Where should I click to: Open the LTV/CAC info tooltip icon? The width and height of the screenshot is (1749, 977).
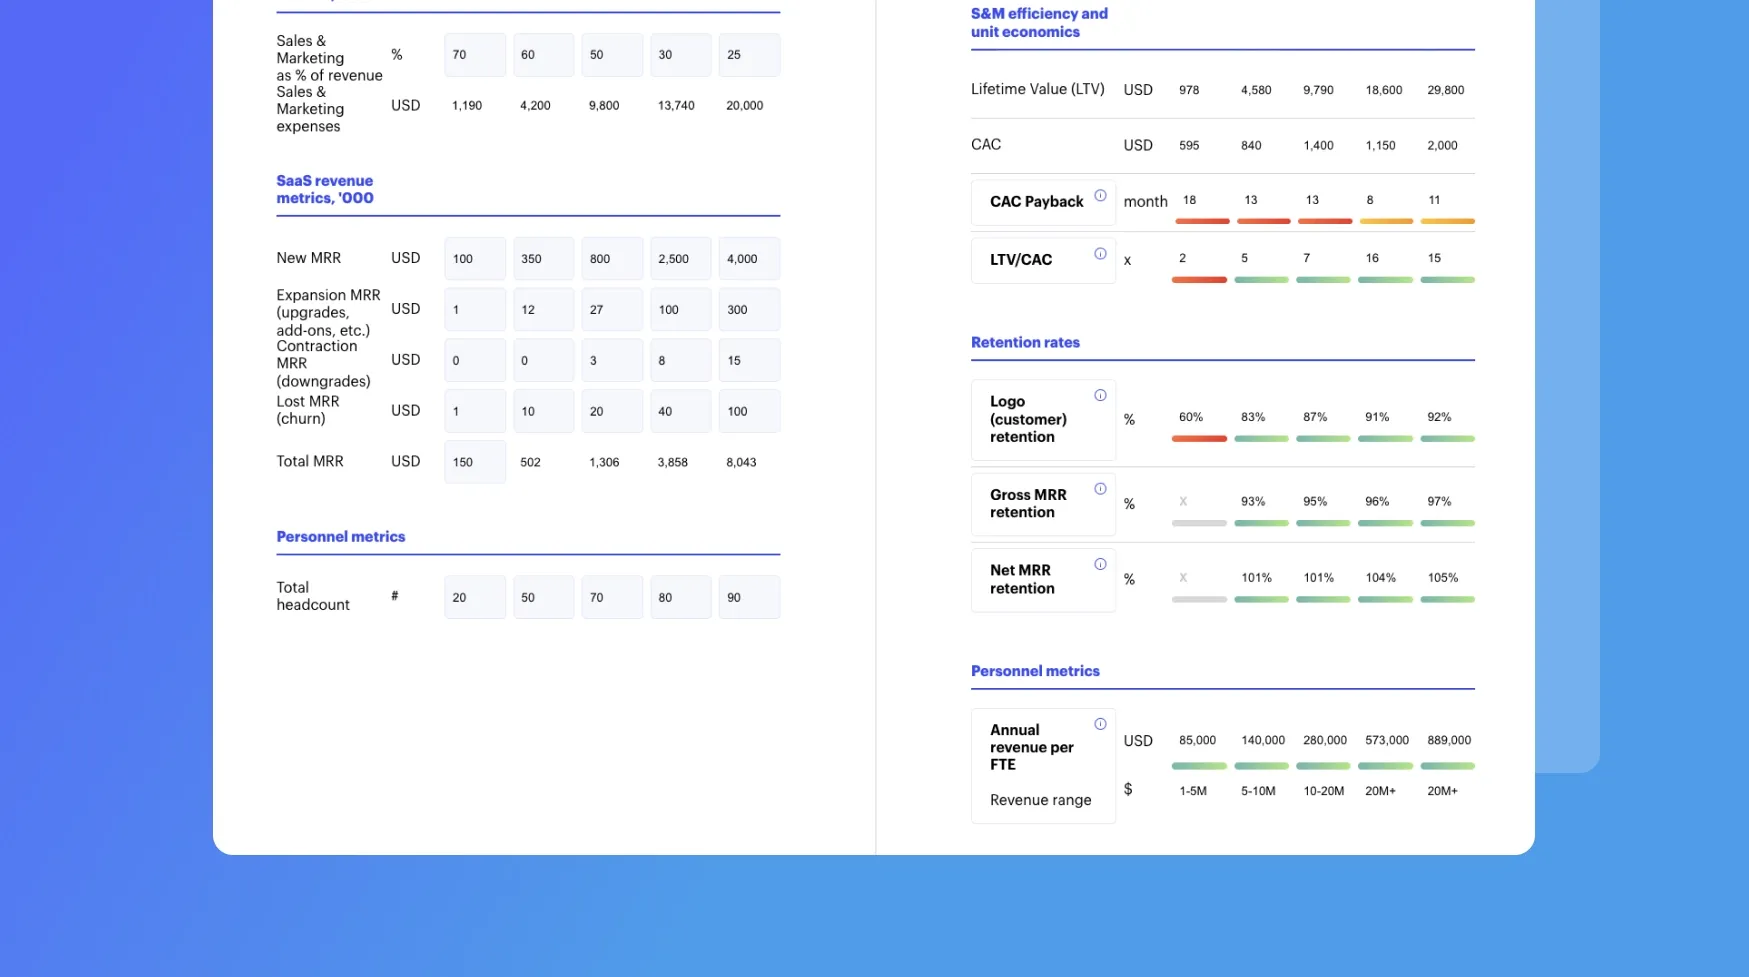(1100, 254)
